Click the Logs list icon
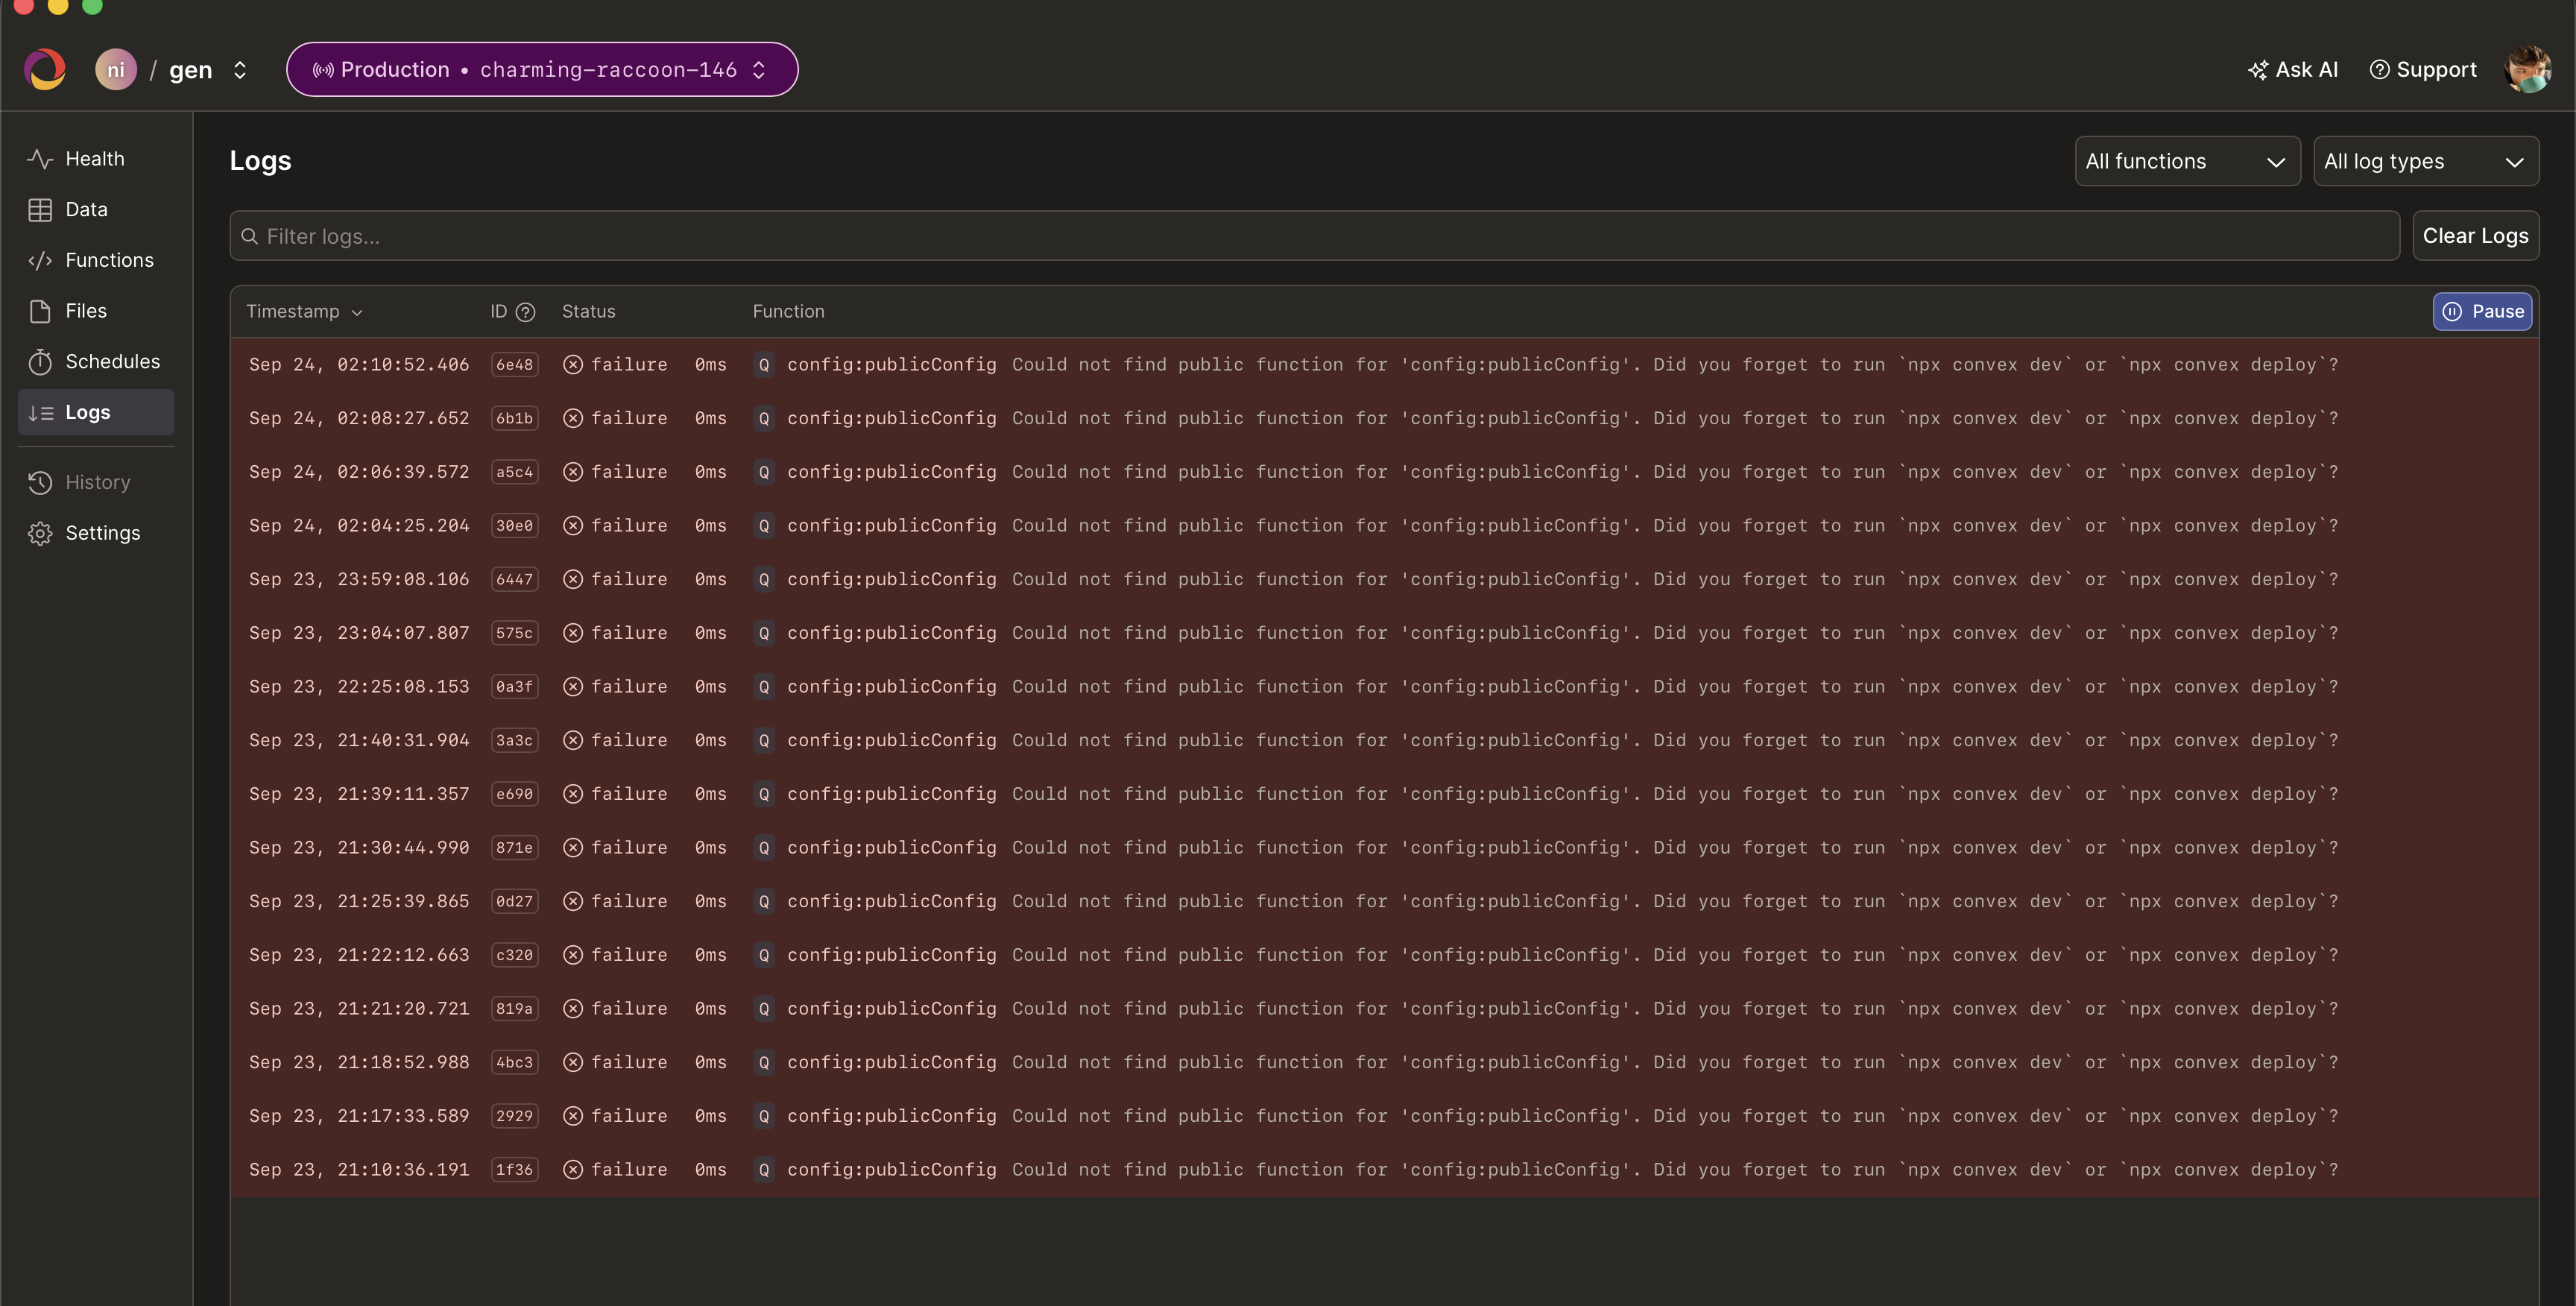Image resolution: width=2576 pixels, height=1306 pixels. (x=40, y=412)
